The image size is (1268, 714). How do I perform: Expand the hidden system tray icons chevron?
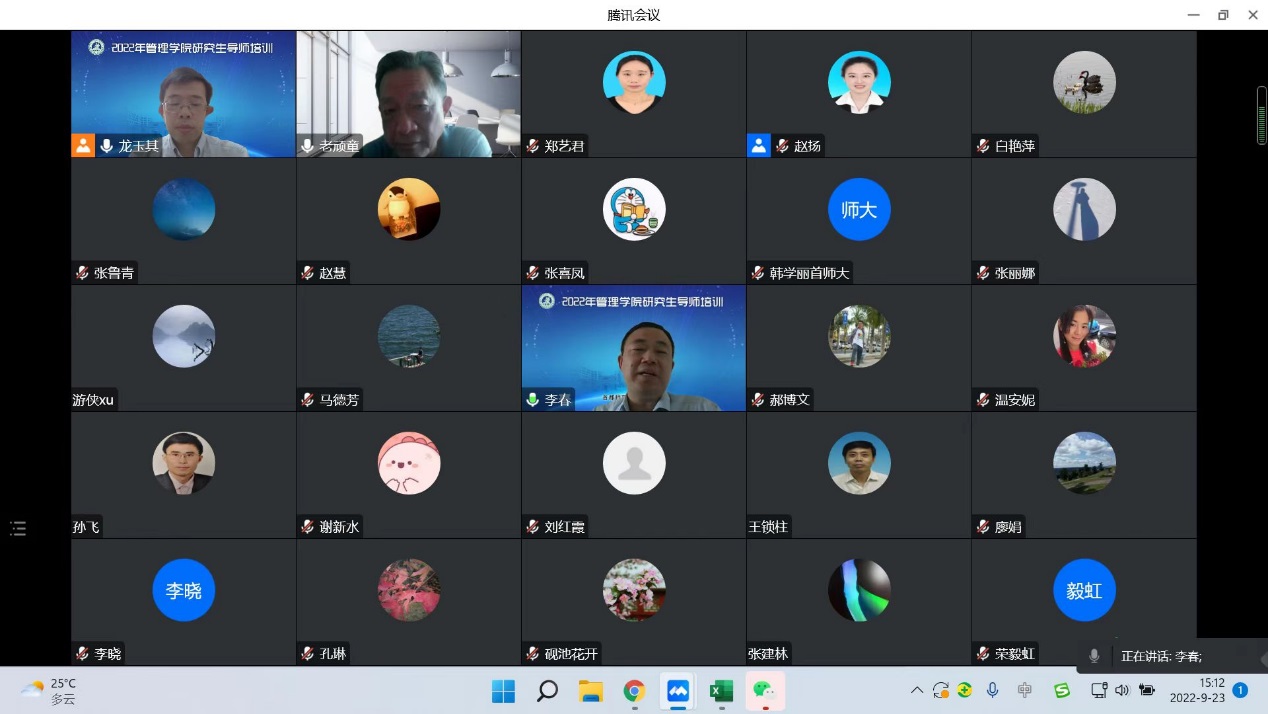click(916, 690)
